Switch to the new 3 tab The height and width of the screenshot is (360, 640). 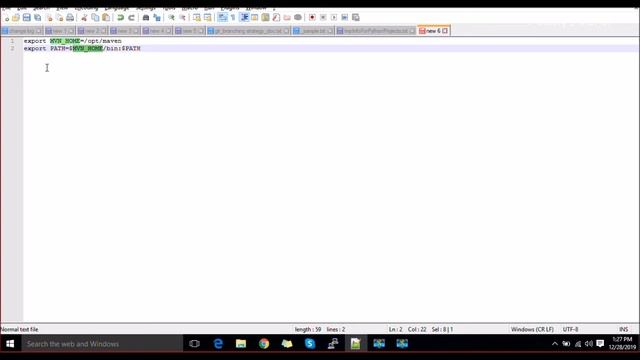pyautogui.click(x=124, y=31)
